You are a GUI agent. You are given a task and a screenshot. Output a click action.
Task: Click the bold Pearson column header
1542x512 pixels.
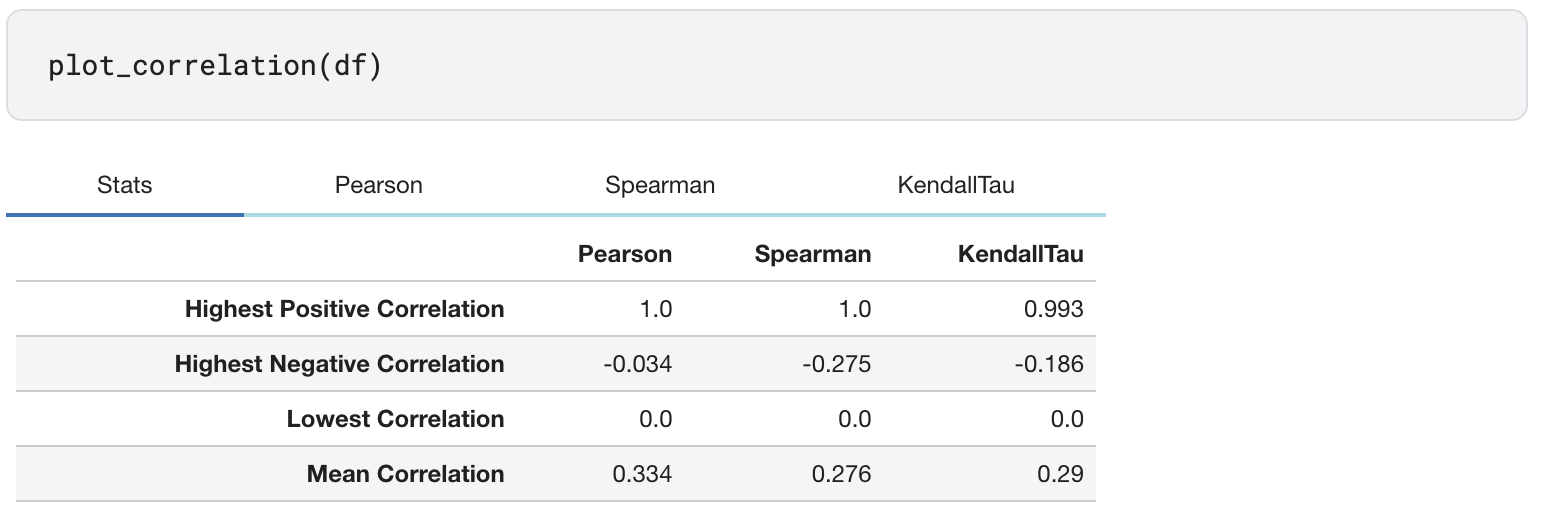coord(624,254)
